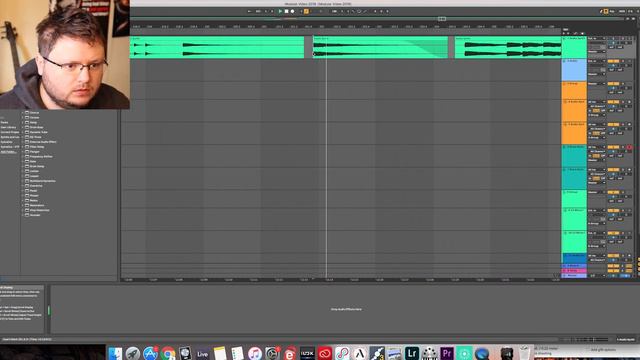Toggle the orange Key Map Mode button
This screenshot has width=640, height=360.
[606, 11]
